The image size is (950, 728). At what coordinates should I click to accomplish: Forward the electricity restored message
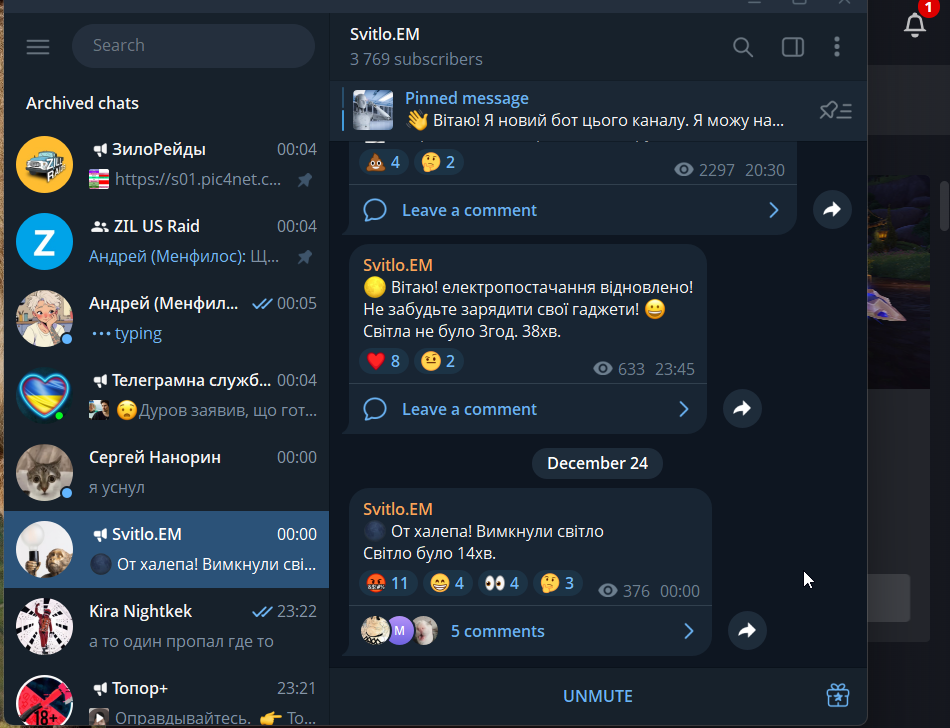742,409
